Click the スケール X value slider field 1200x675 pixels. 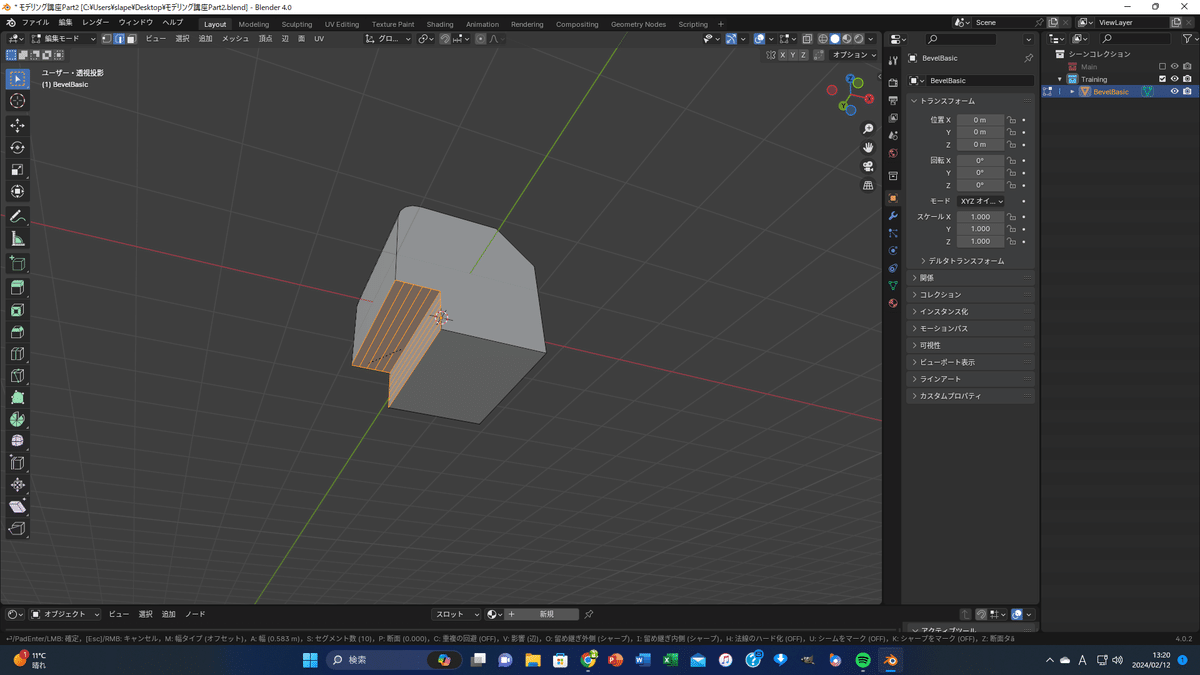click(980, 217)
